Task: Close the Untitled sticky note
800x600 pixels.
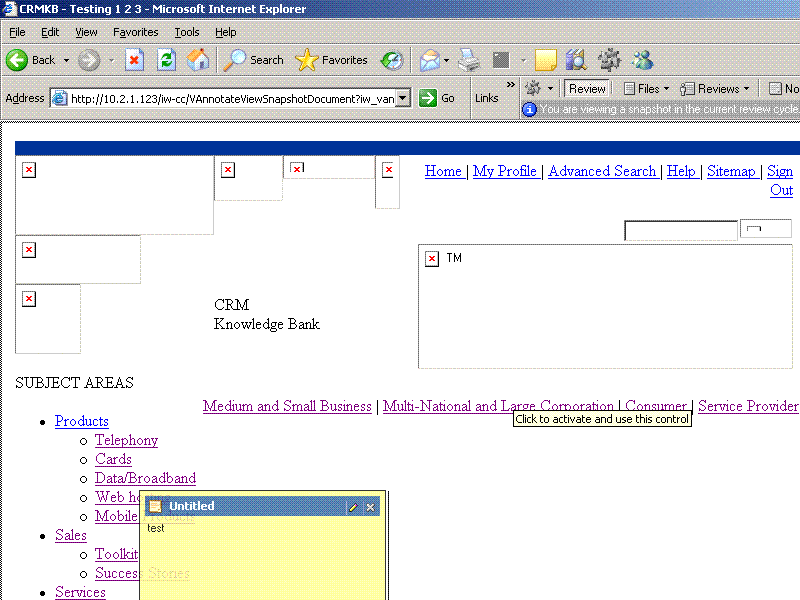Action: (x=370, y=507)
